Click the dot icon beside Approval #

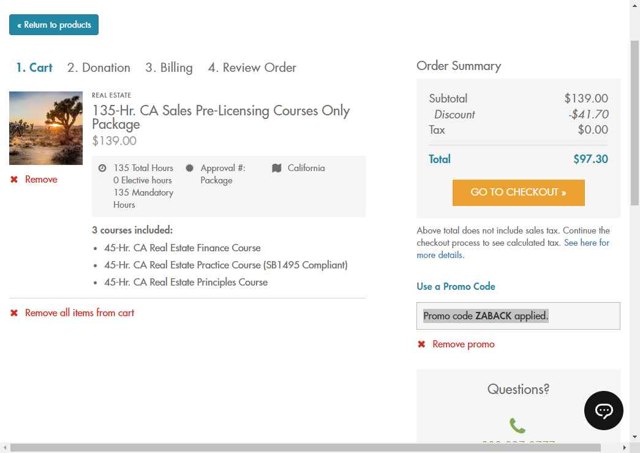[190, 168]
